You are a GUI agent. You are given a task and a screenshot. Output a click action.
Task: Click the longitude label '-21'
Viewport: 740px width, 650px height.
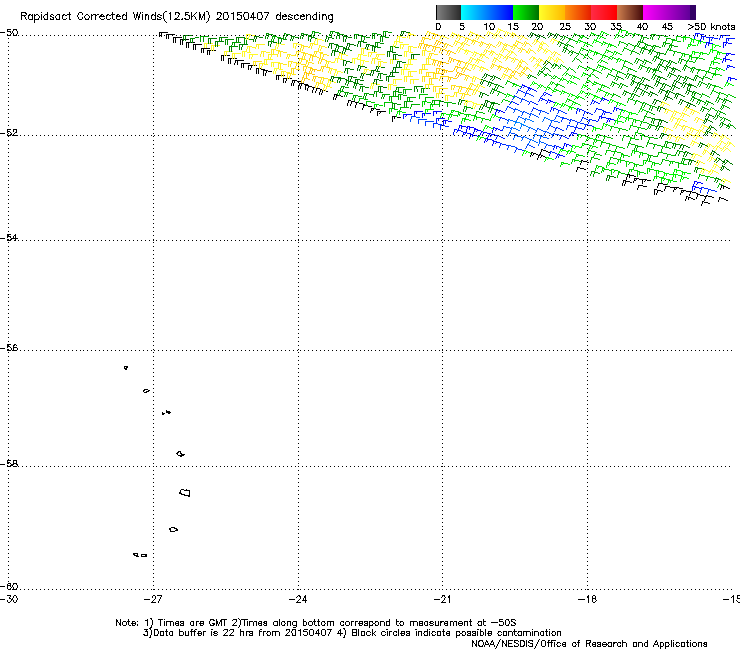click(442, 599)
